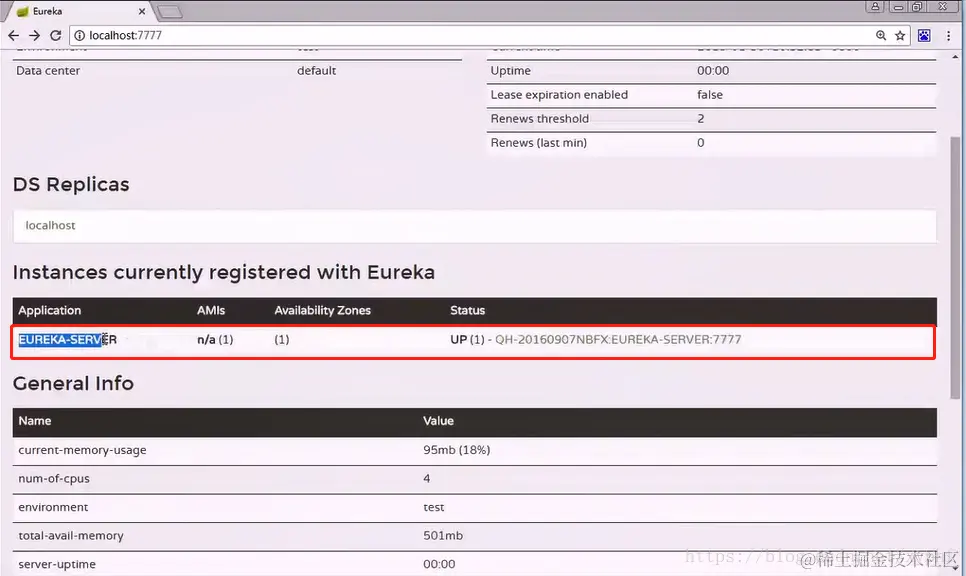Go forward with the browser forward arrow
Screen dimensions: 966x576
[x=34, y=36]
